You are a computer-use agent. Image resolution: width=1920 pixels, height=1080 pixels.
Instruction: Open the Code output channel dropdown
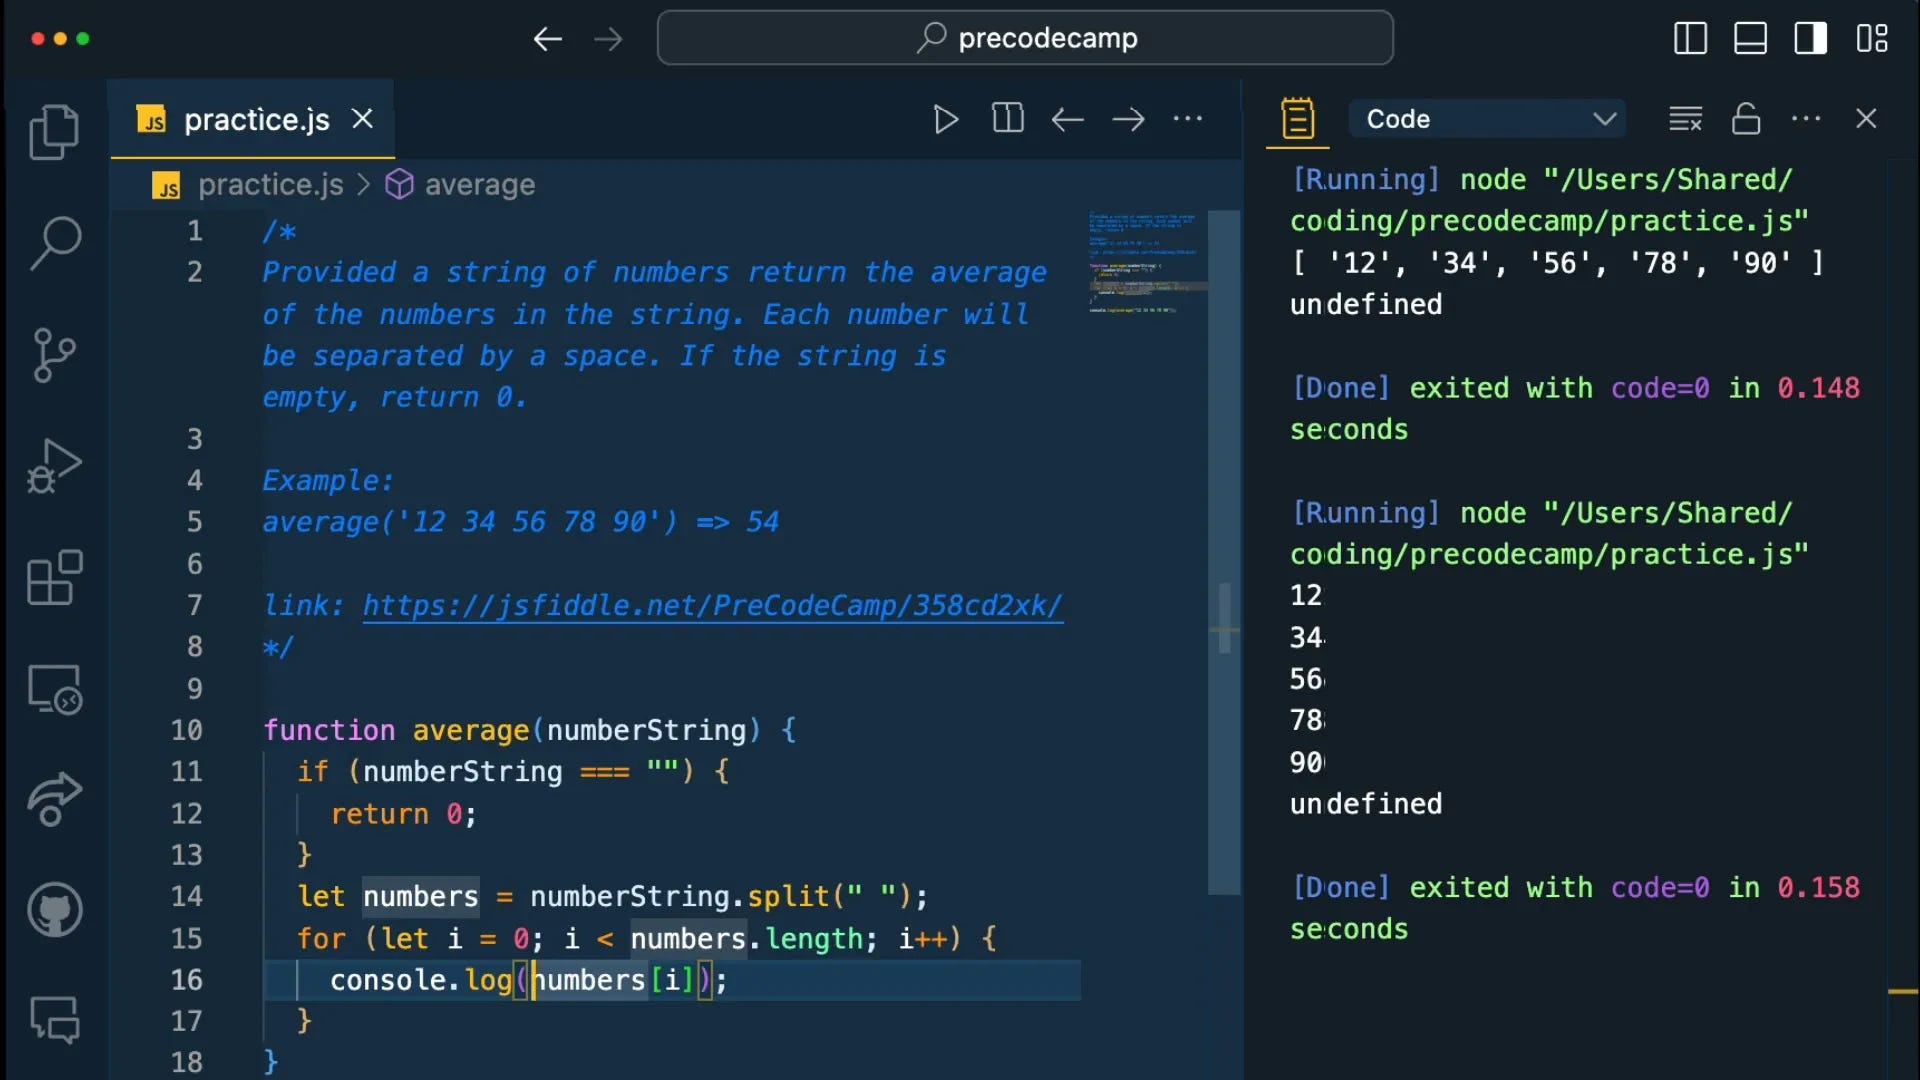click(x=1486, y=119)
